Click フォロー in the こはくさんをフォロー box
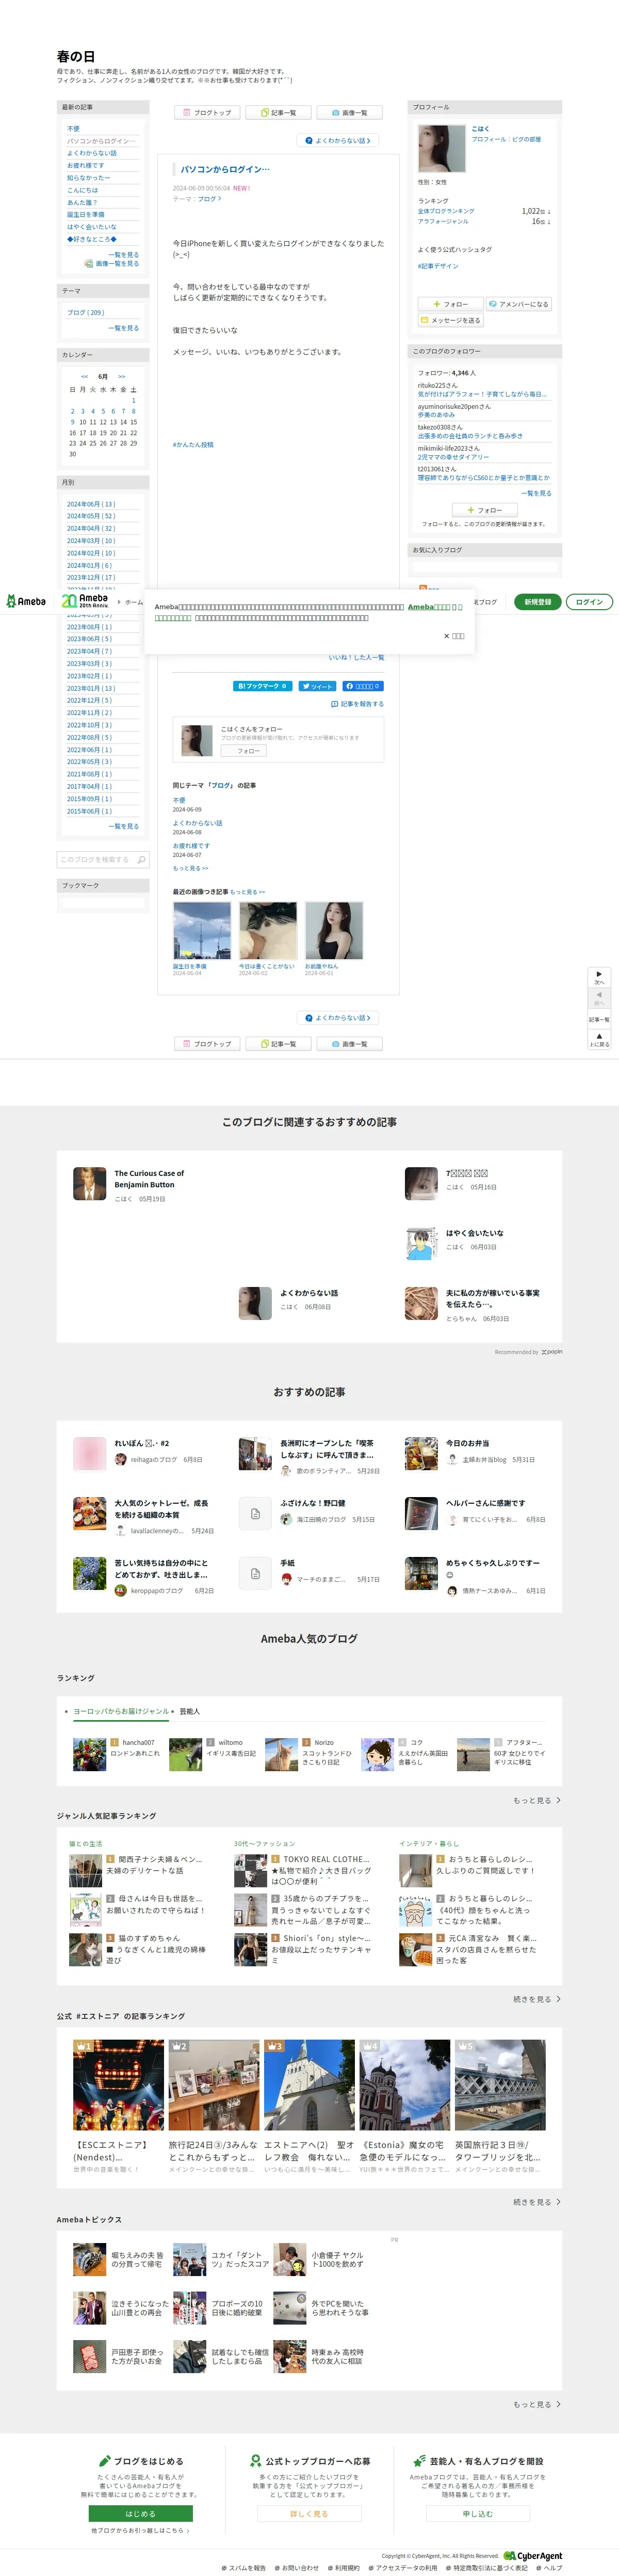This screenshot has width=619, height=2576. tap(244, 750)
